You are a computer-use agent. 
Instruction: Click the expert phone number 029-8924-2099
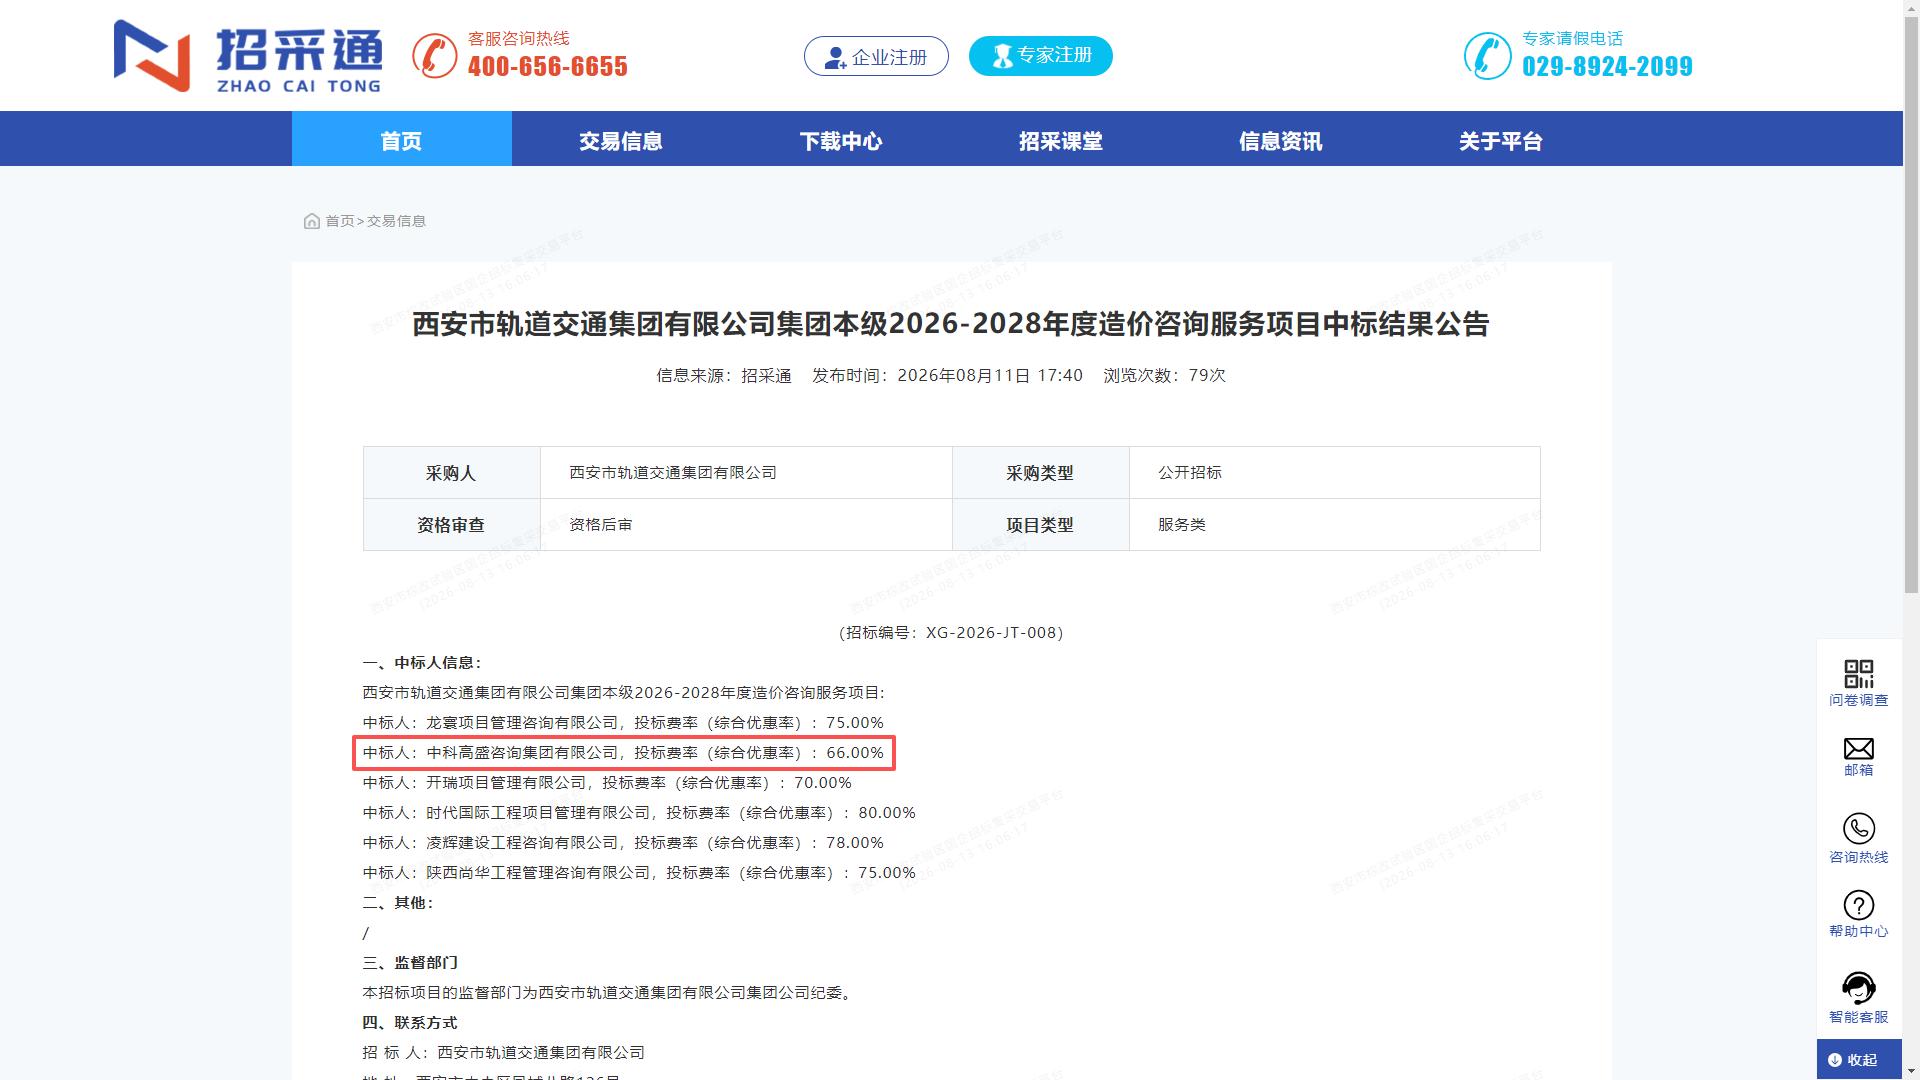point(1608,66)
